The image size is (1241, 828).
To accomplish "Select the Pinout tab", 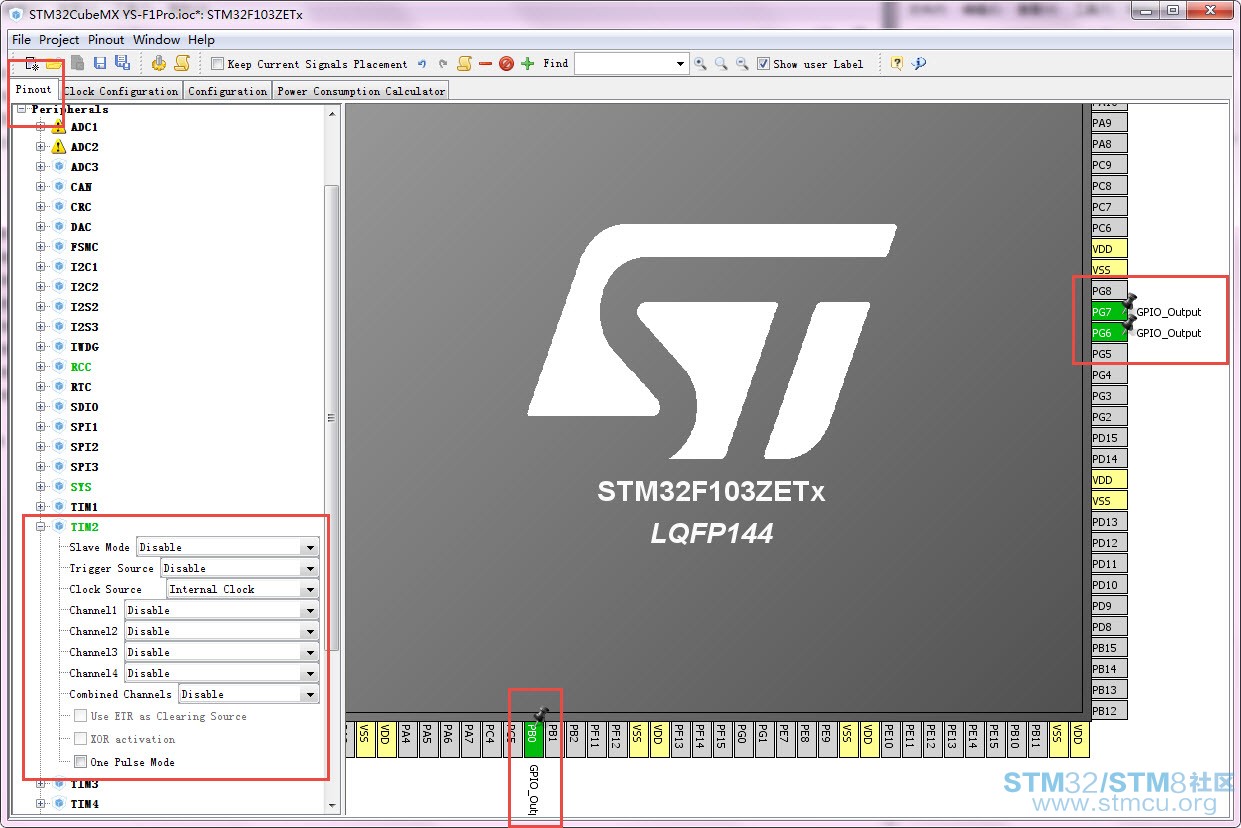I will (x=34, y=90).
